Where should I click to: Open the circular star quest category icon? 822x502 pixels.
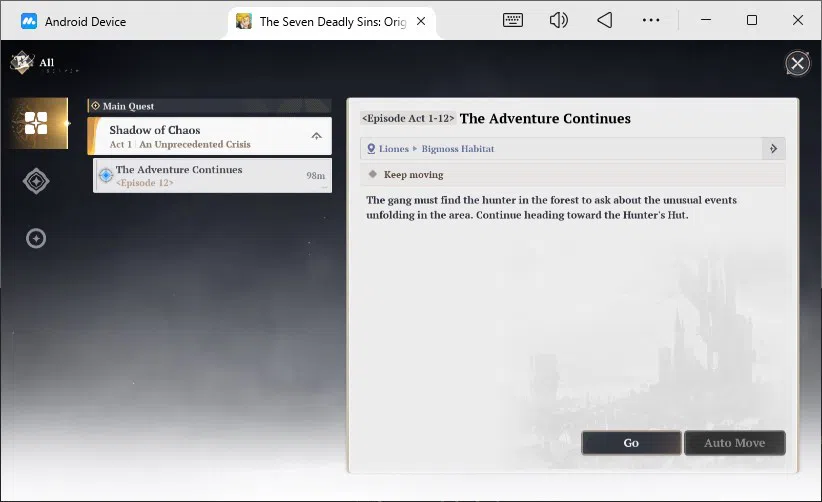pyautogui.click(x=36, y=238)
